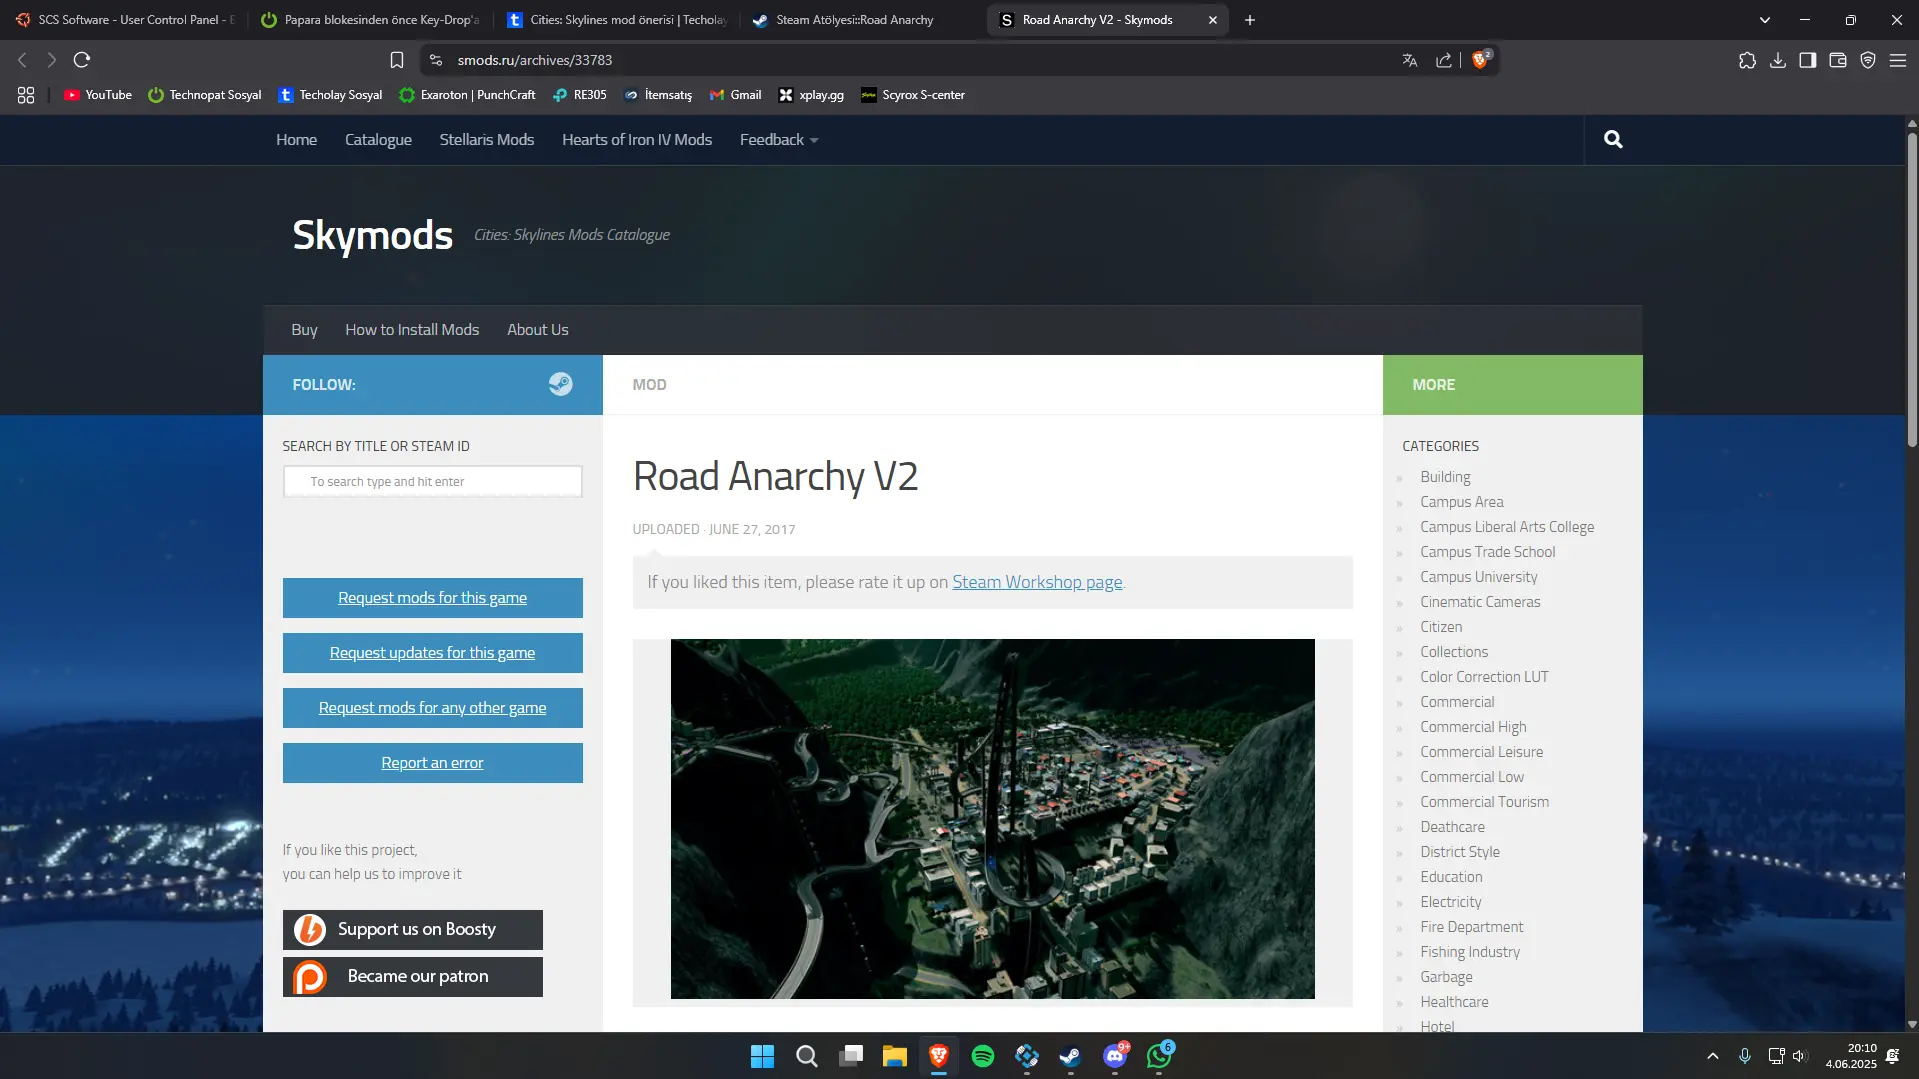The width and height of the screenshot is (1919, 1079).
Task: Open the Catalogue menu item
Action: (378, 140)
